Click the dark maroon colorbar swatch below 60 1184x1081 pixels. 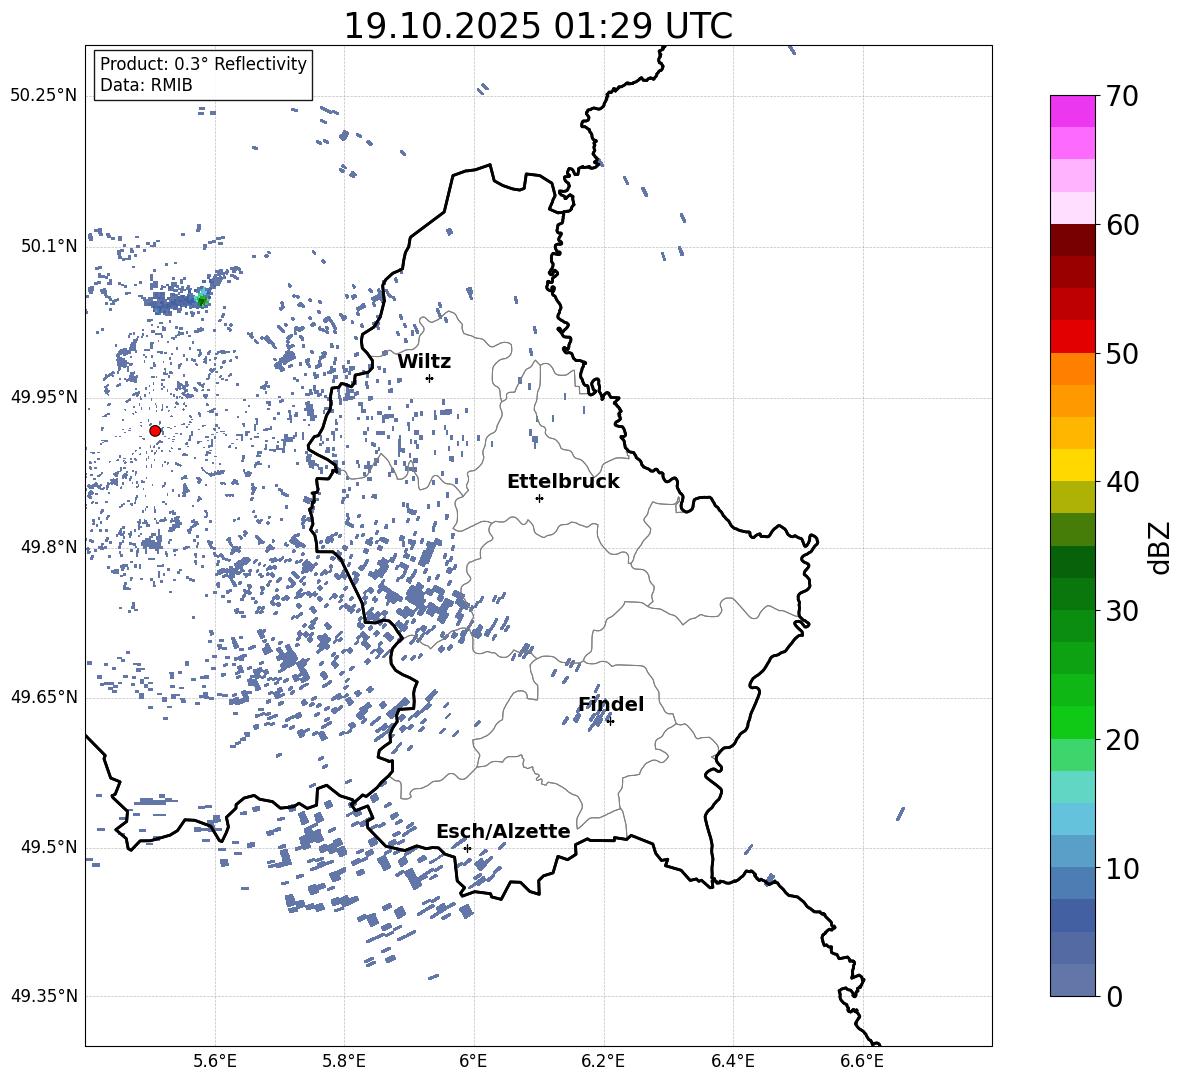point(1073,240)
